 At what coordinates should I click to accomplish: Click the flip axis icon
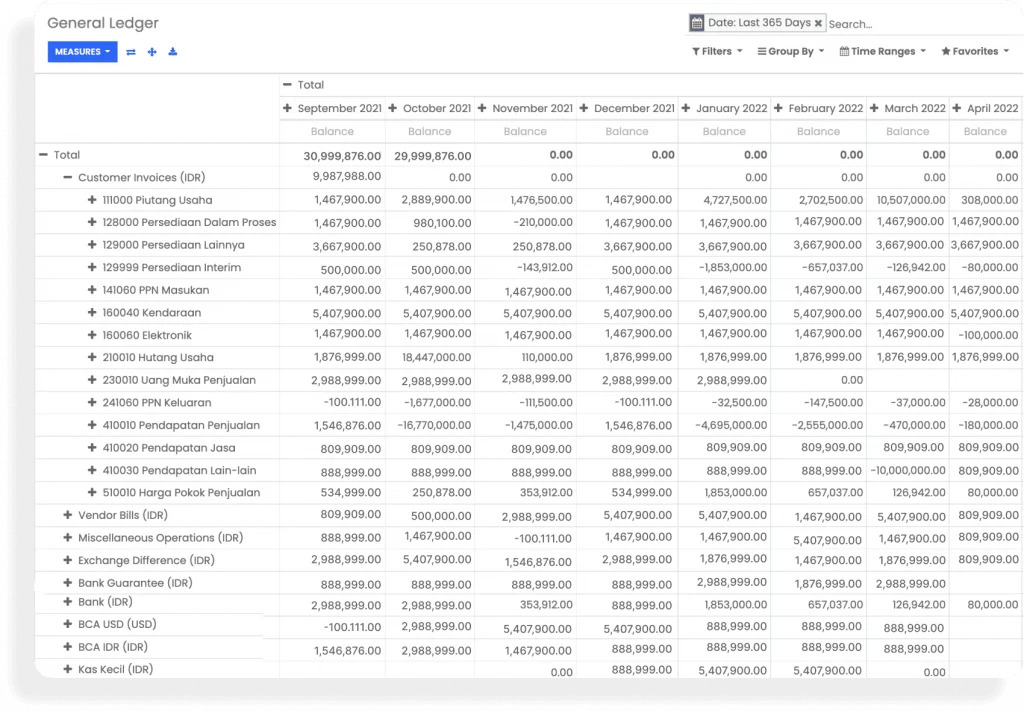click(131, 52)
